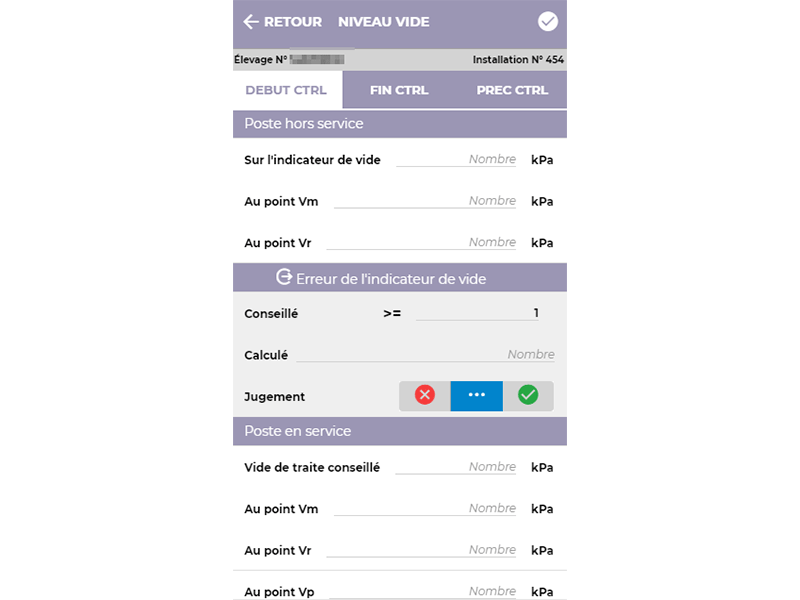Select the DEBUT CTRL tab
The width and height of the screenshot is (800, 600).
(x=286, y=90)
